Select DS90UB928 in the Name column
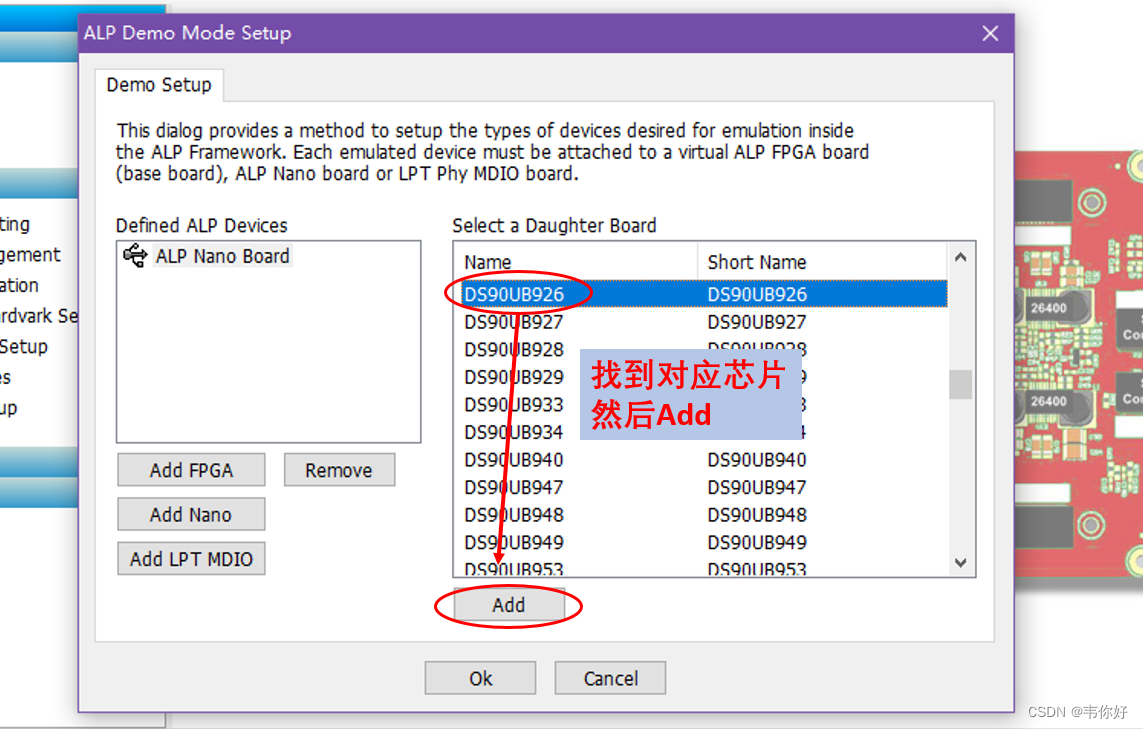 tap(515, 350)
